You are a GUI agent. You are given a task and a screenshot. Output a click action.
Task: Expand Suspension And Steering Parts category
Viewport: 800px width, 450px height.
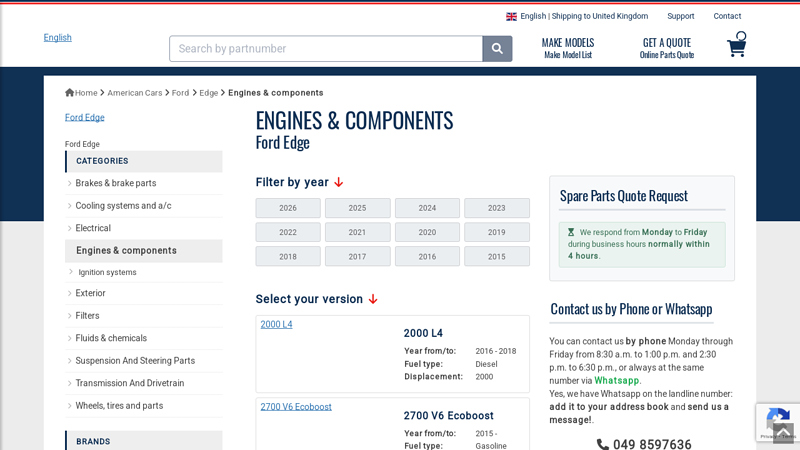(x=135, y=361)
